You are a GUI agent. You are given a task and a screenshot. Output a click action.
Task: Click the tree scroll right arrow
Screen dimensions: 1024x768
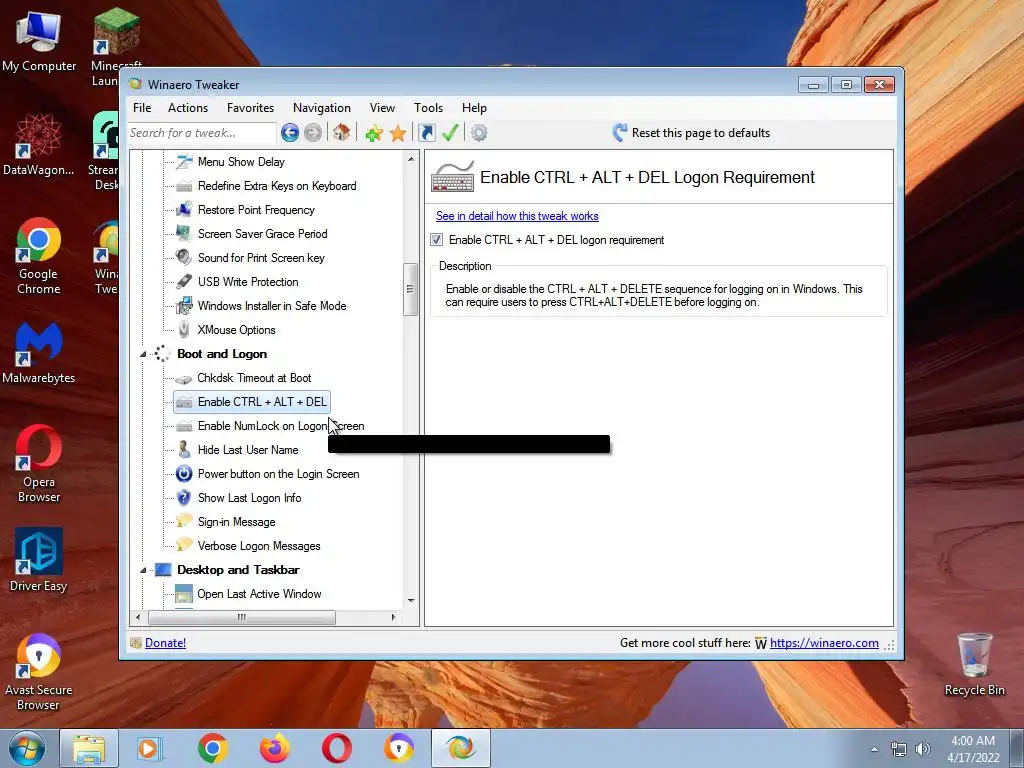click(x=393, y=617)
